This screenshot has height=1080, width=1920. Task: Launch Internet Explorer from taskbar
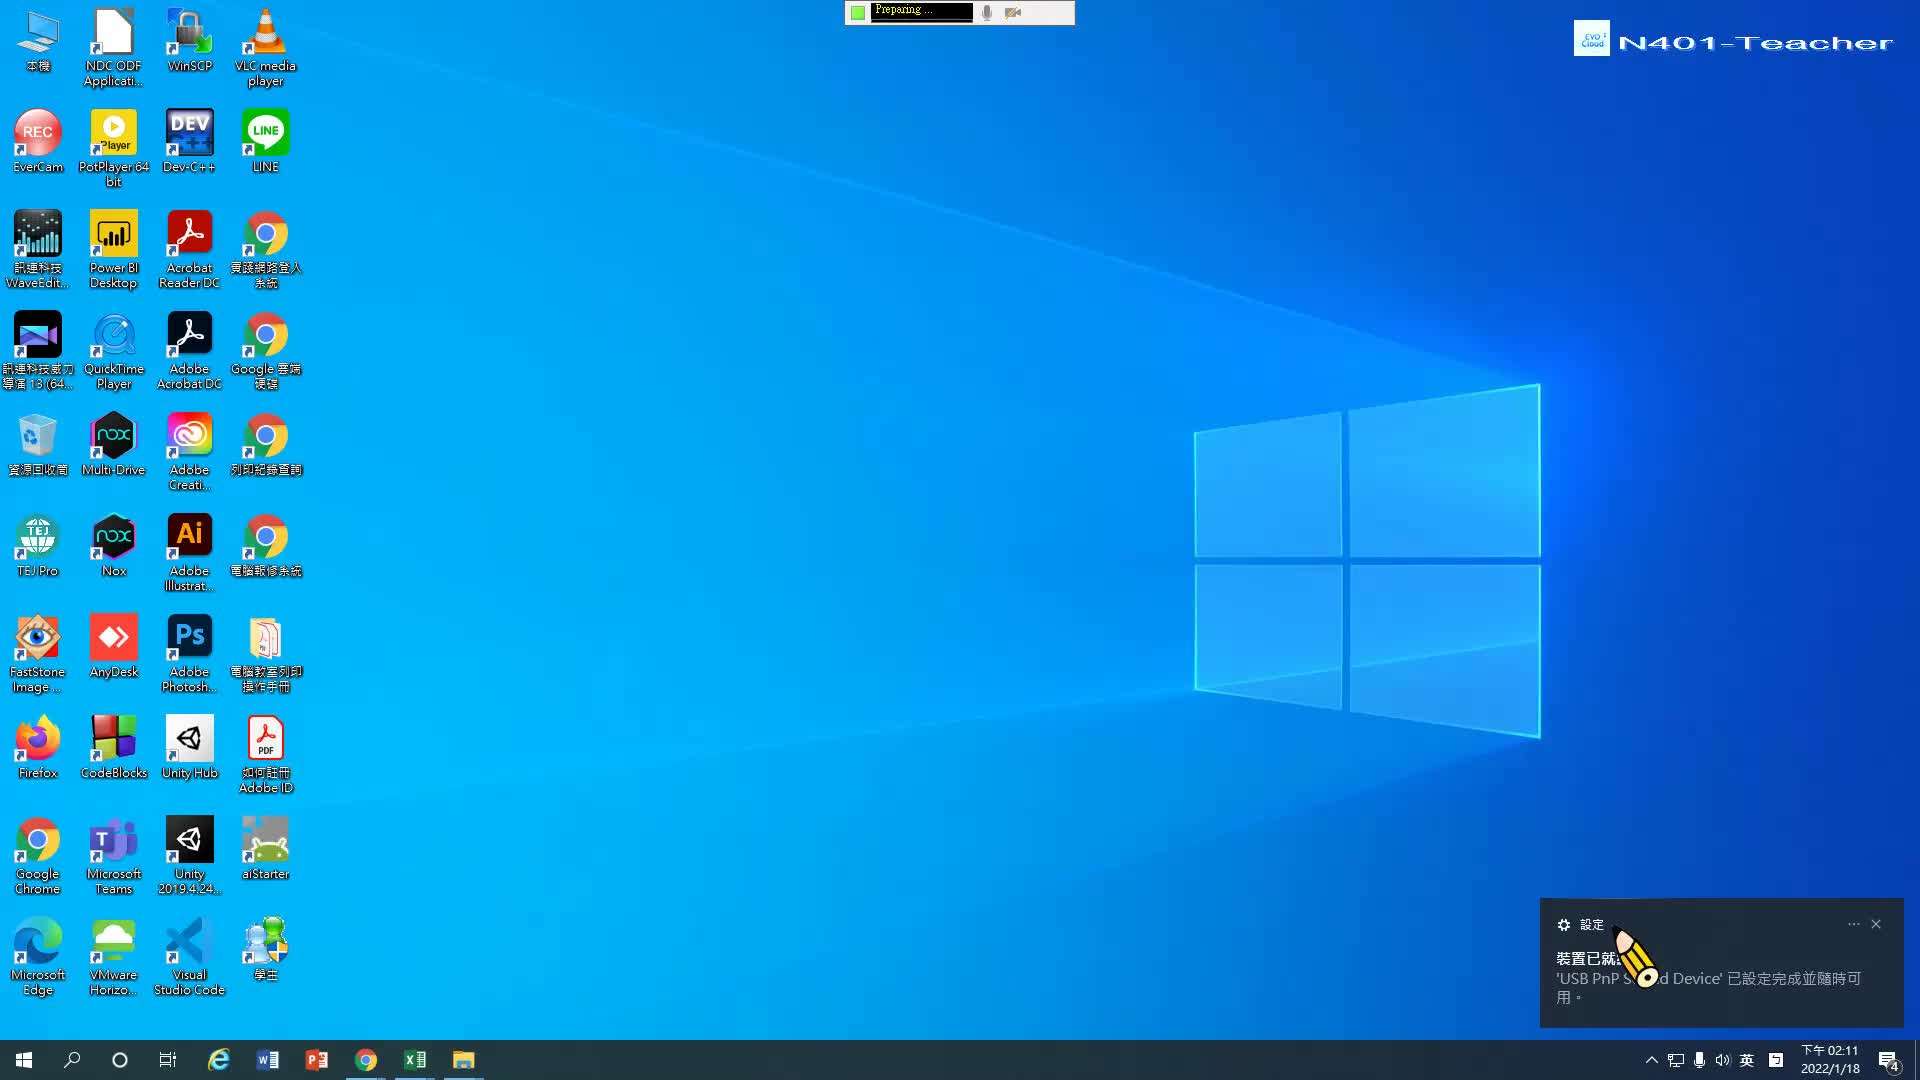[218, 1060]
